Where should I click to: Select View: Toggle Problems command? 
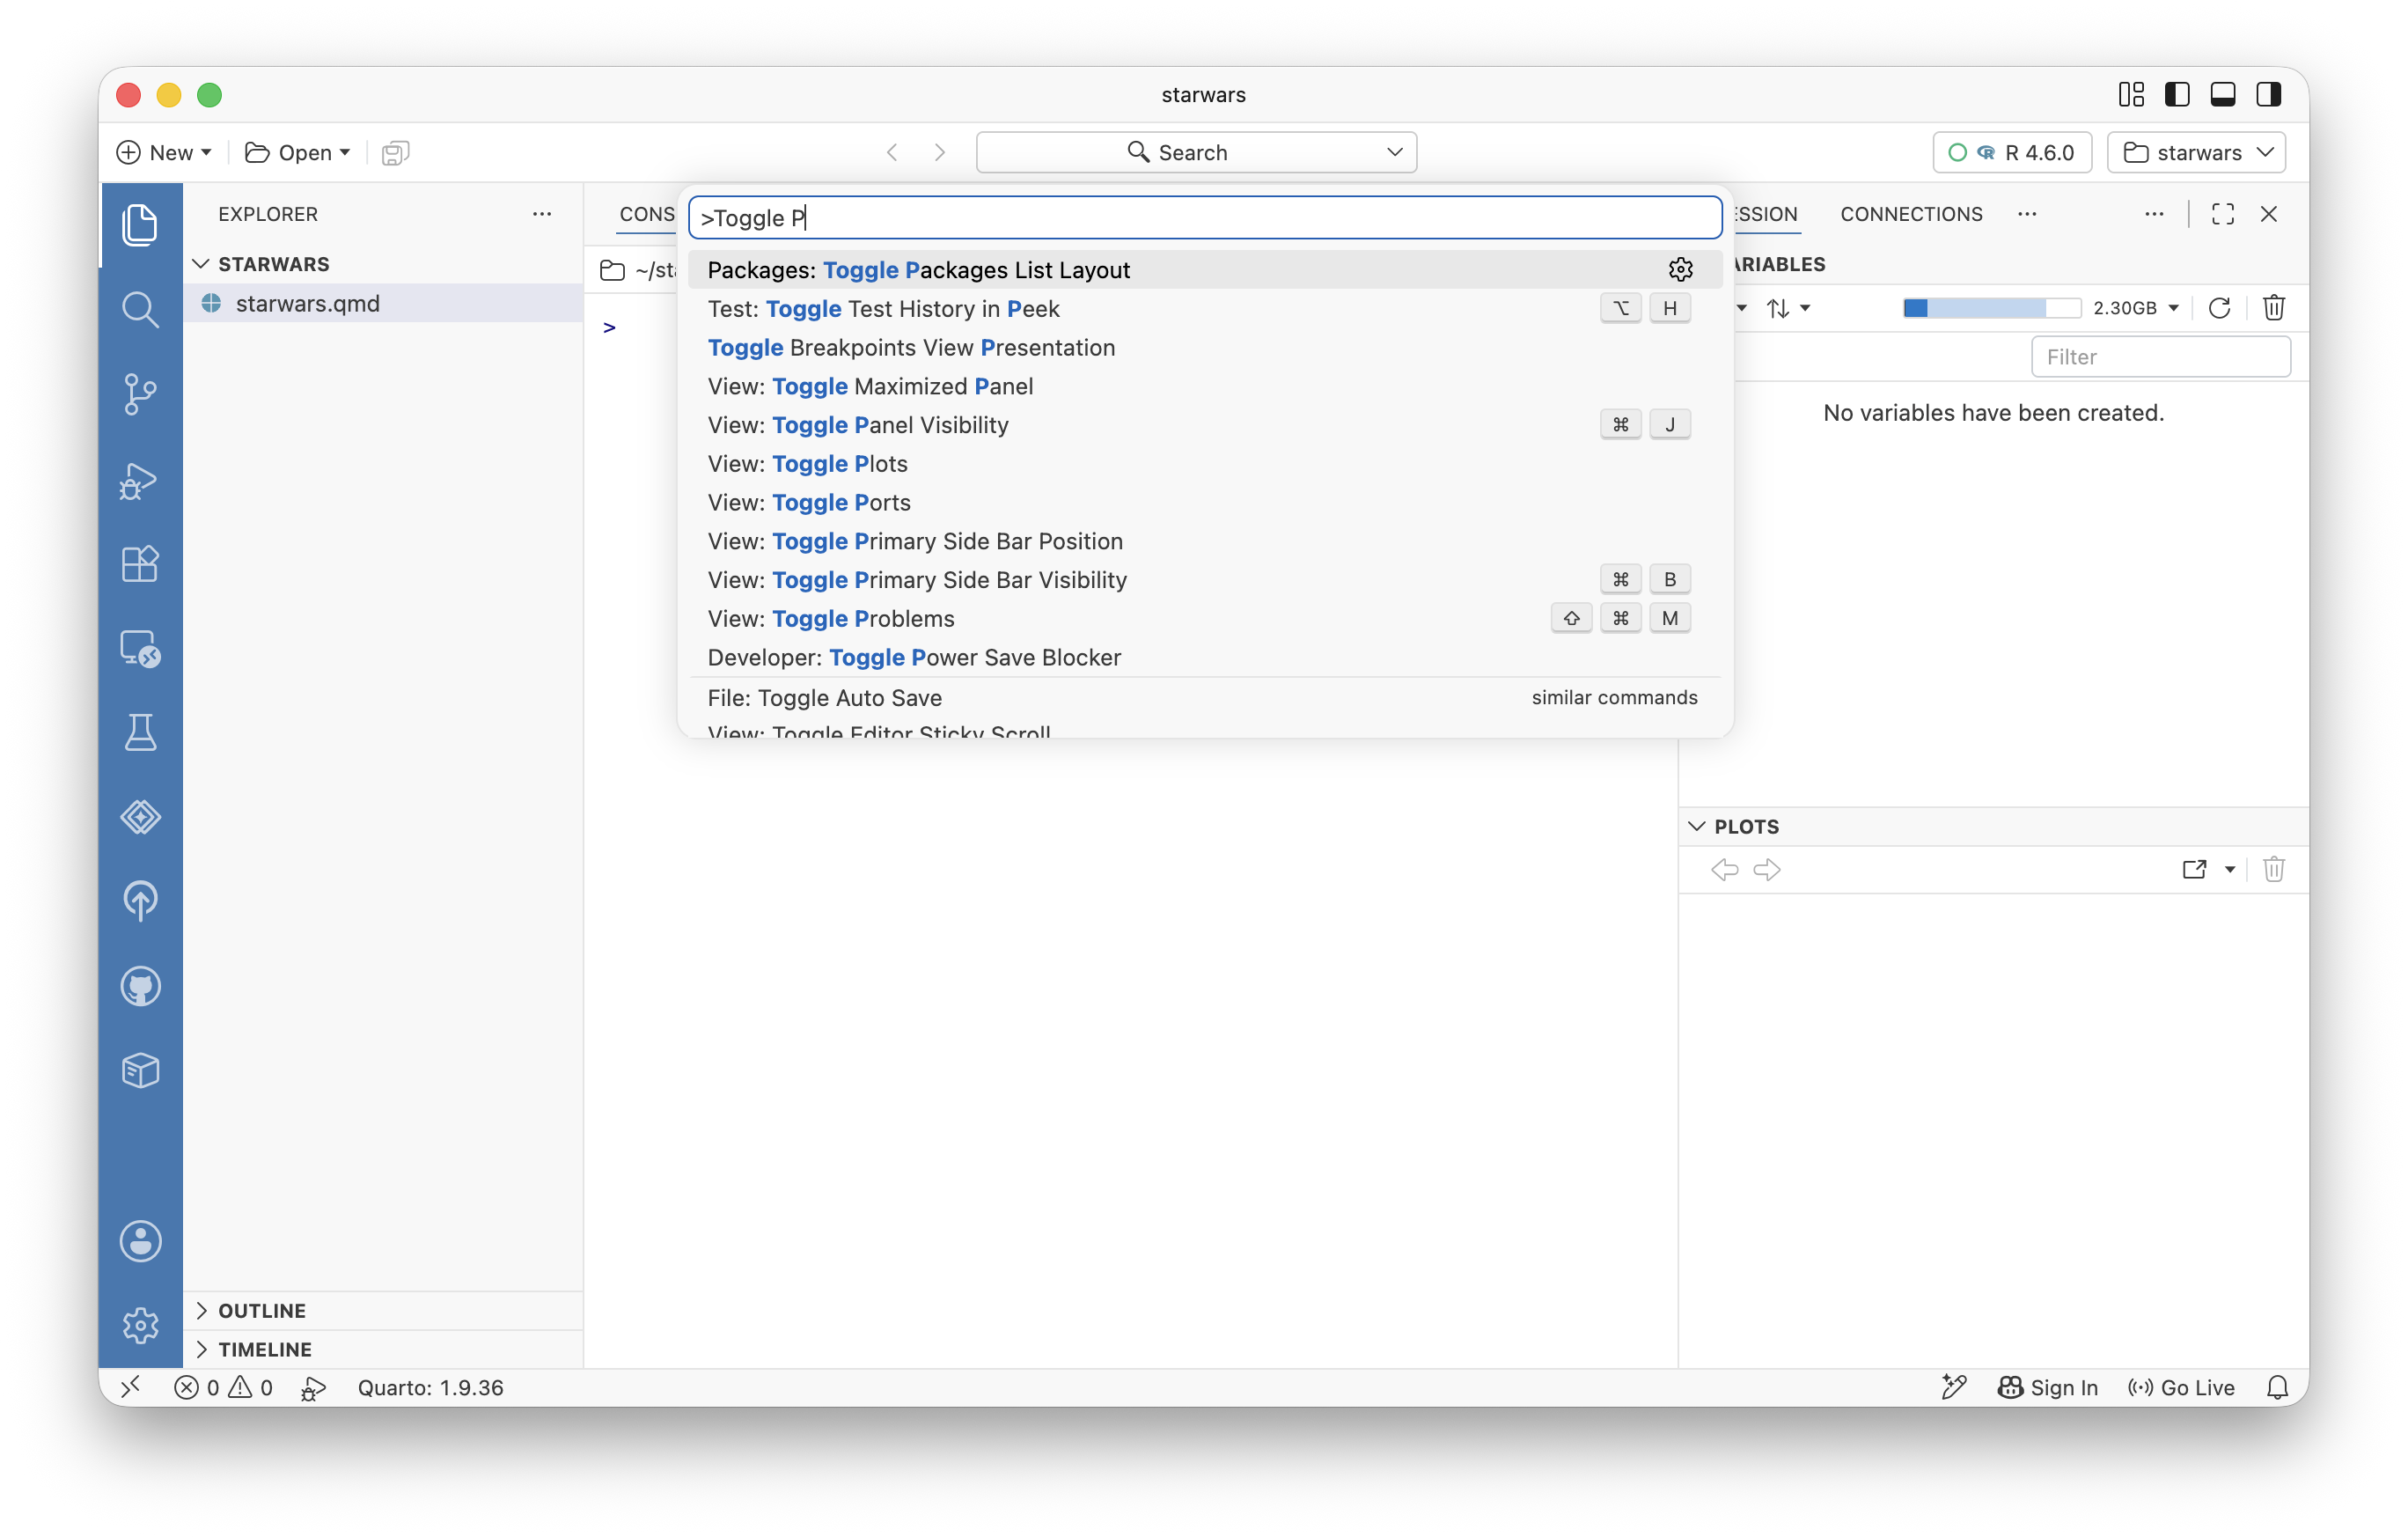(1204, 619)
